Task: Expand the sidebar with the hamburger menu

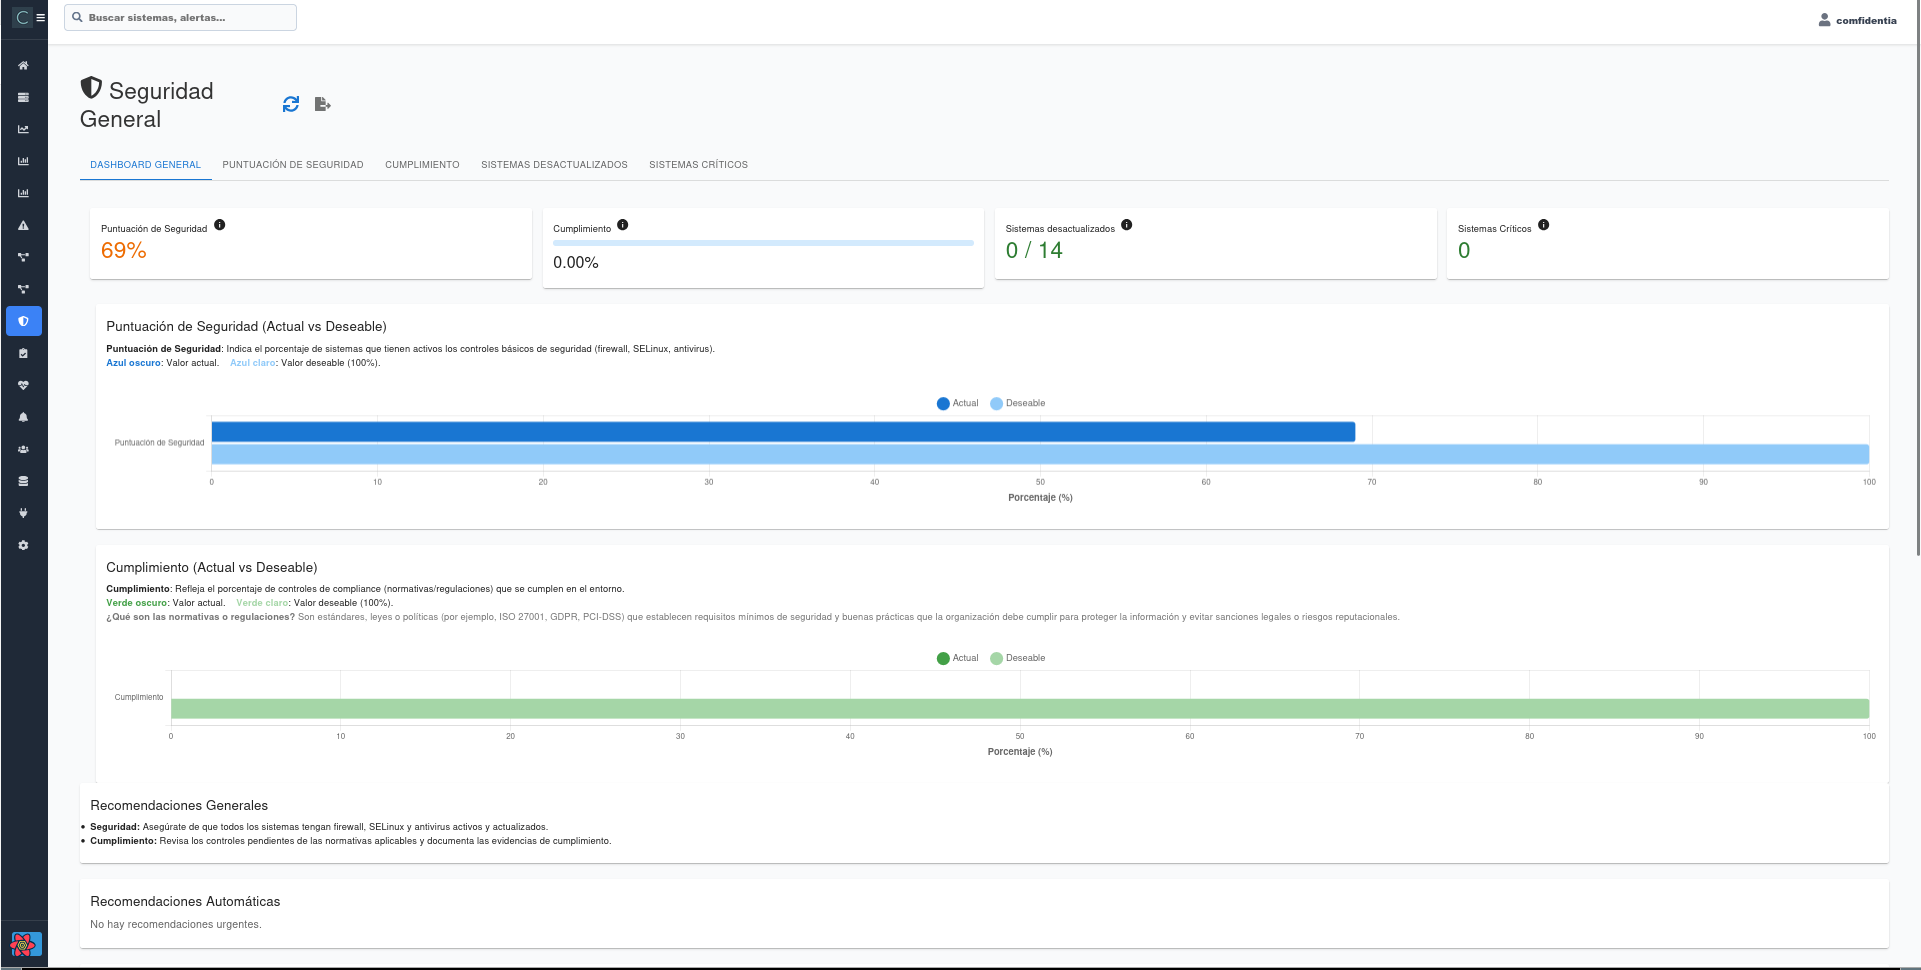Action: tap(41, 18)
